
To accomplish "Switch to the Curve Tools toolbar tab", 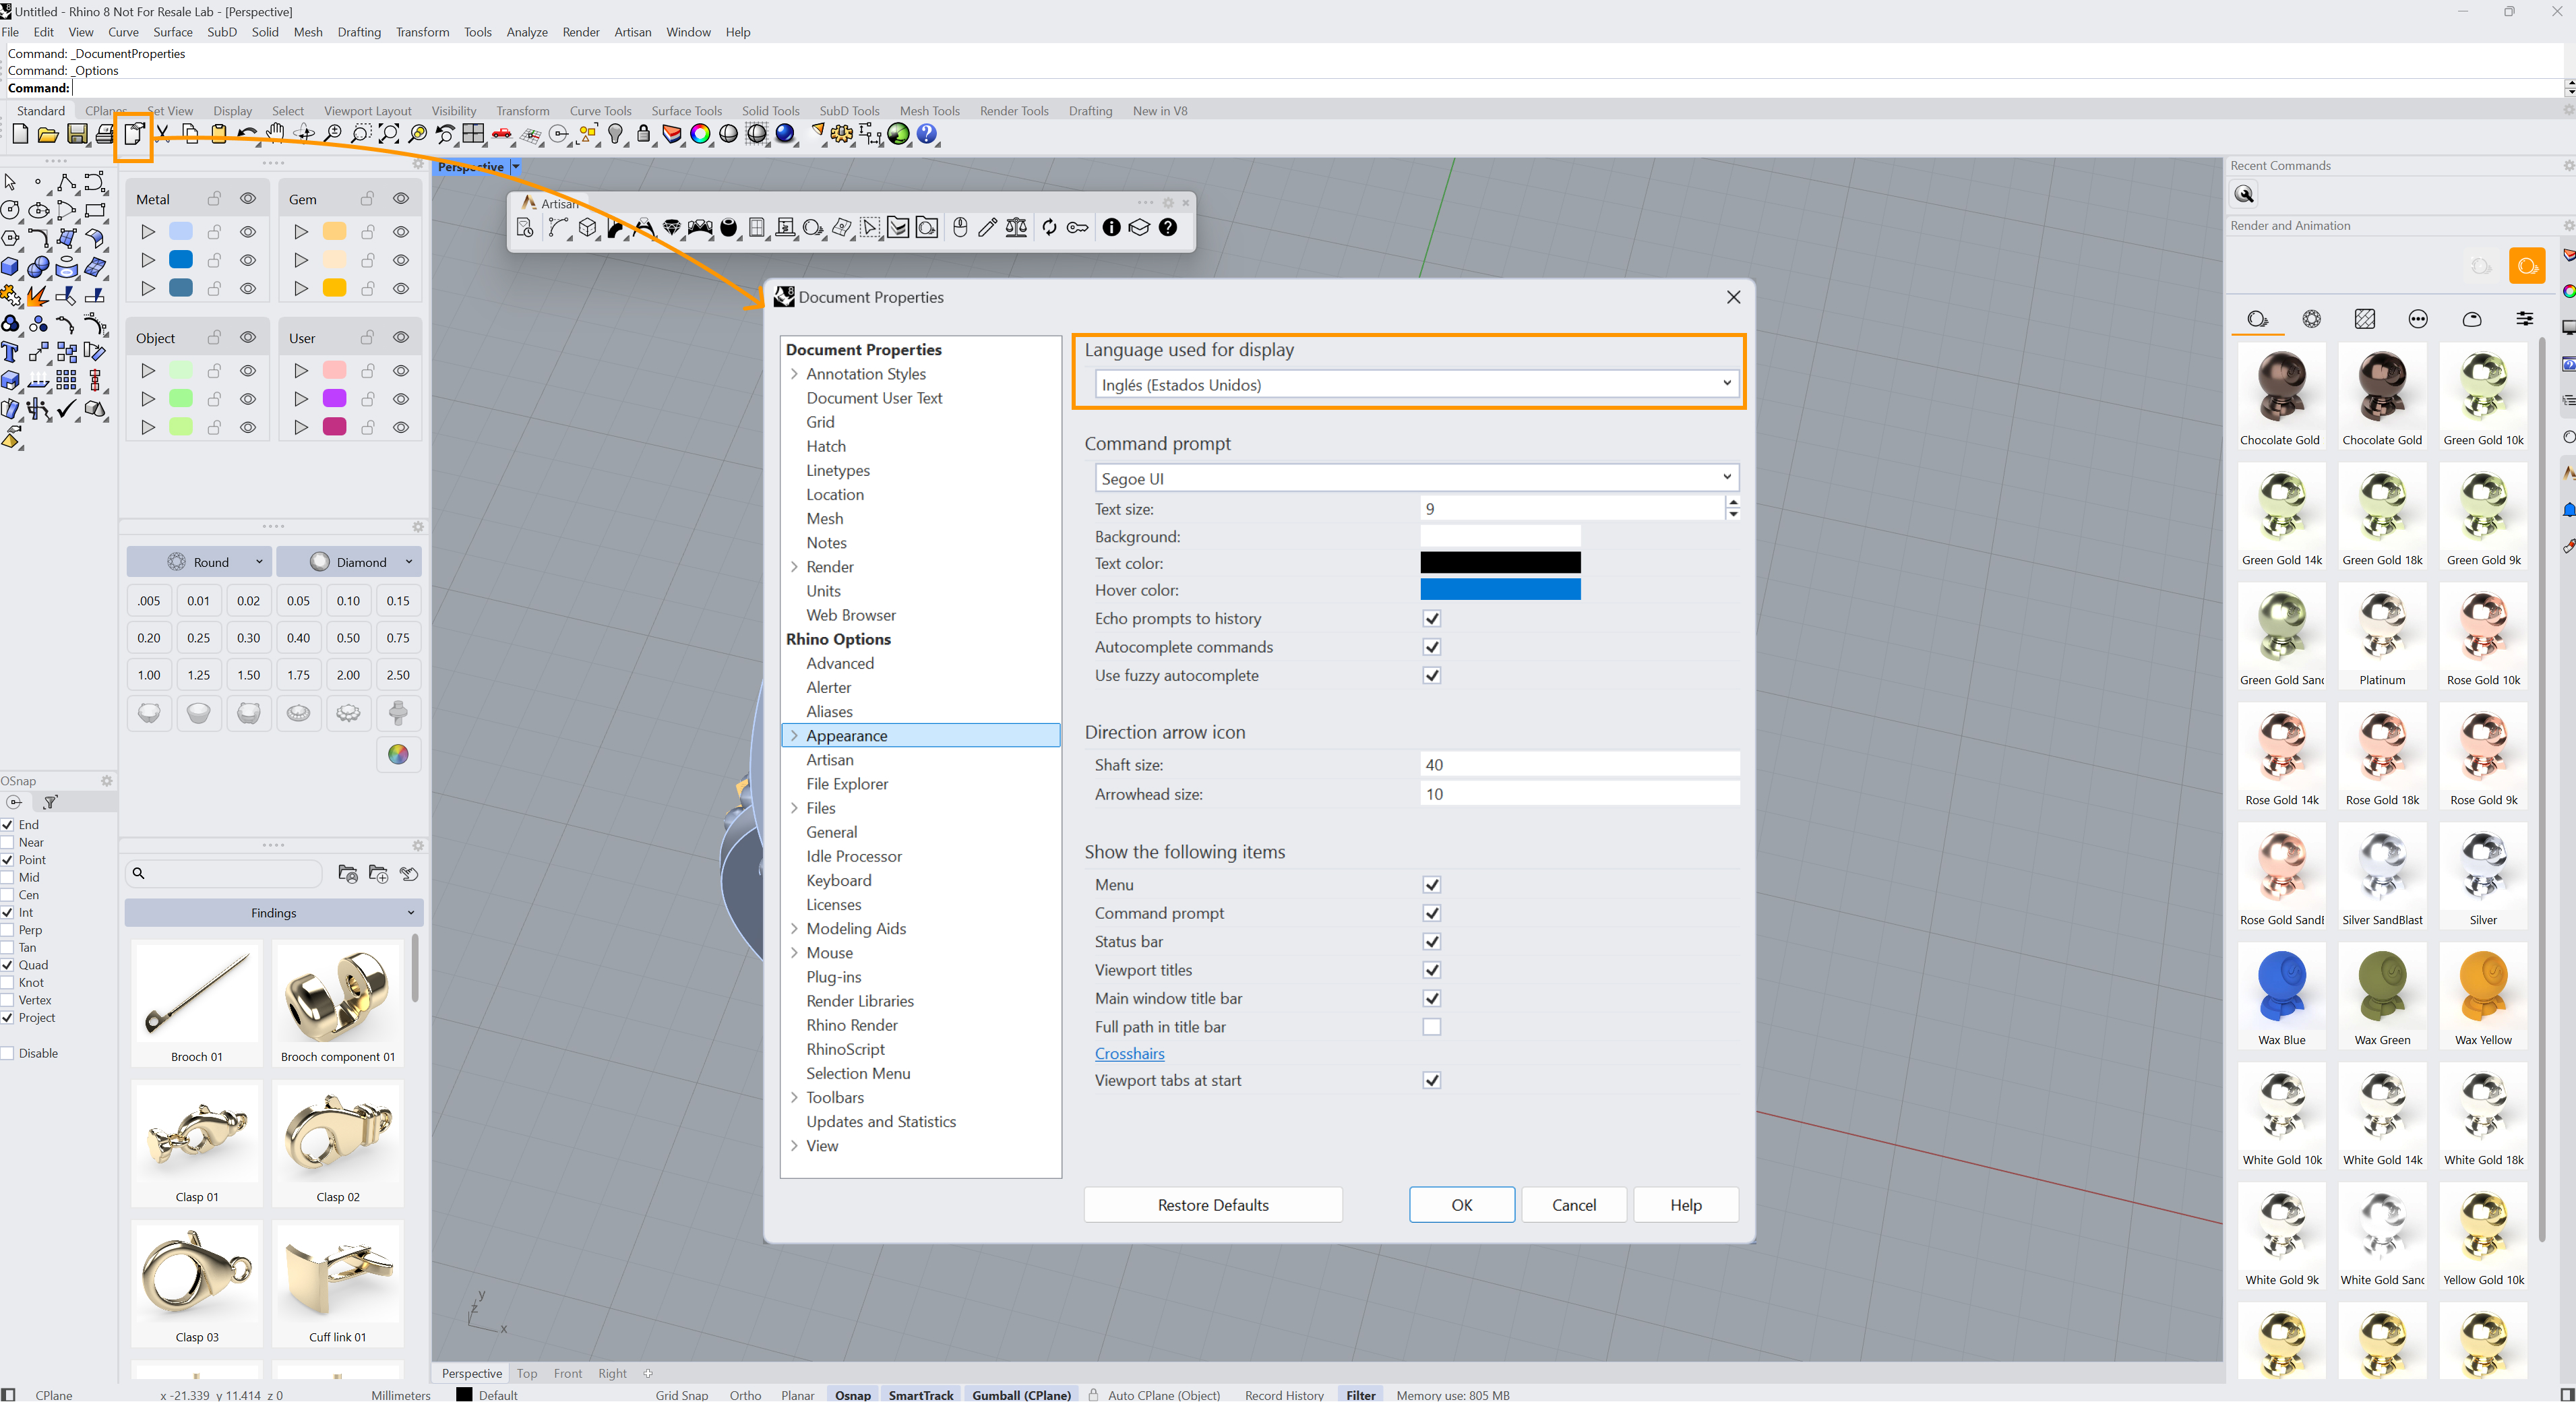I will tap(600, 111).
